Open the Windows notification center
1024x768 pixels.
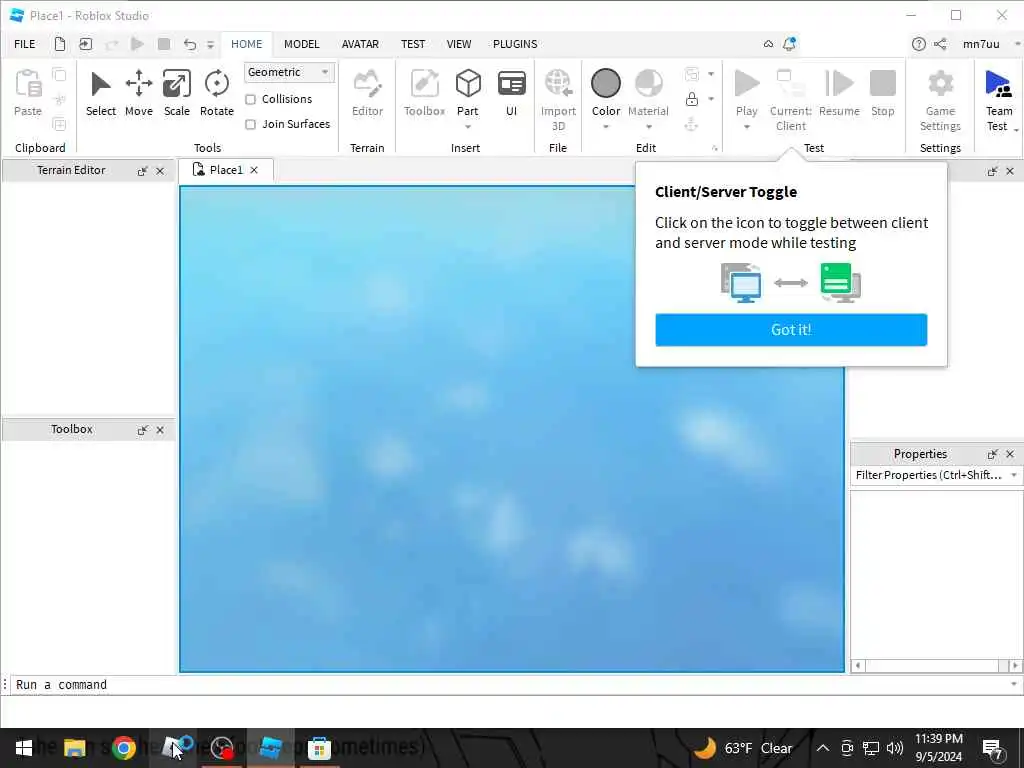point(993,748)
